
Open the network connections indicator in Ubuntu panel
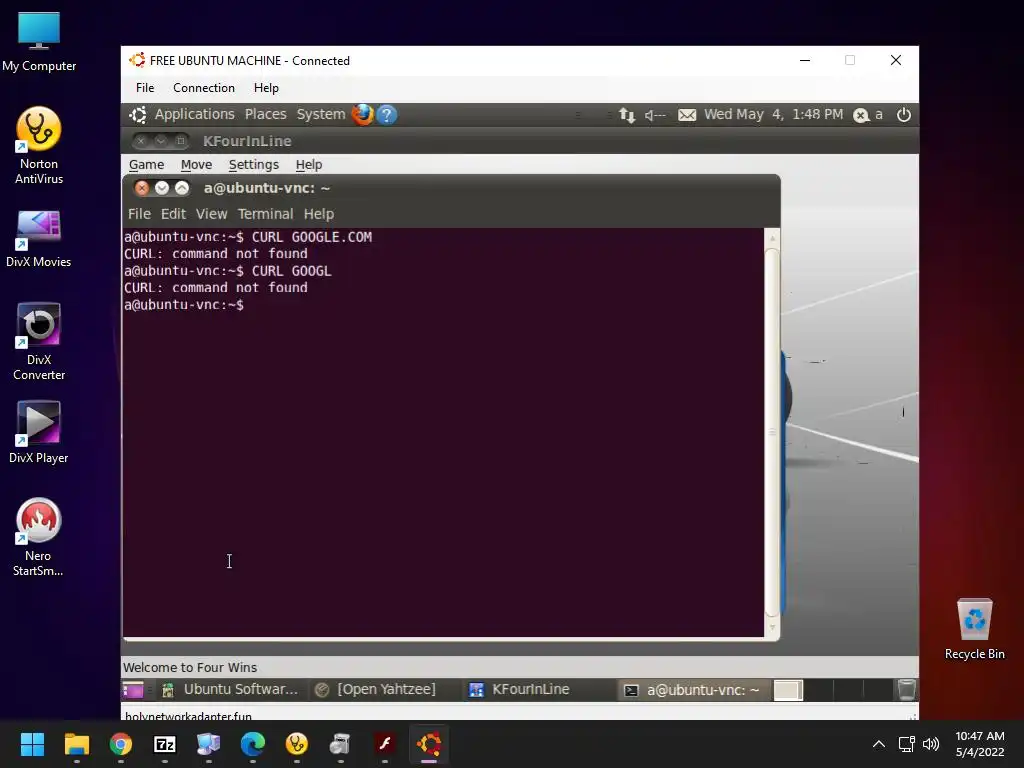click(627, 115)
